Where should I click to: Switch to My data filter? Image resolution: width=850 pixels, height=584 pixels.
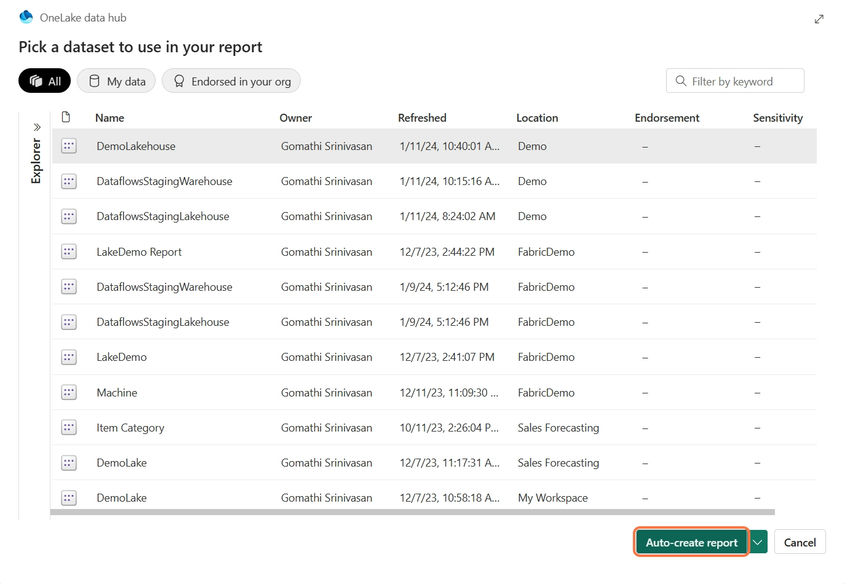117,81
